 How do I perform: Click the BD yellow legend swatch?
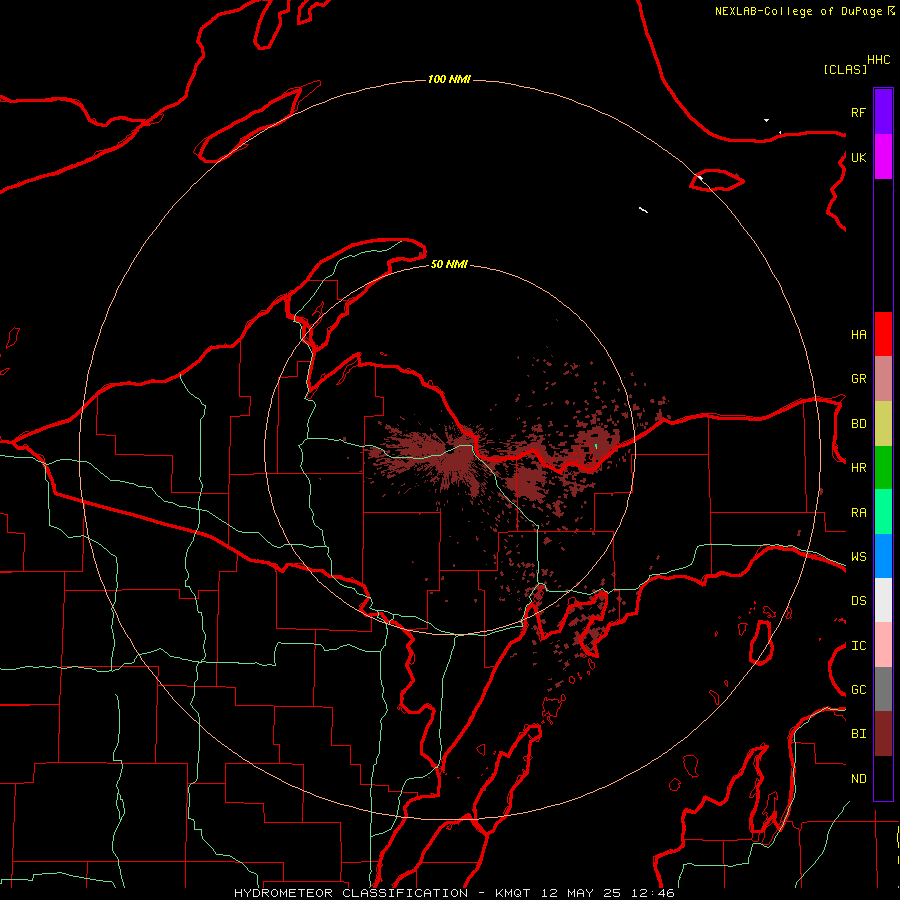(883, 423)
